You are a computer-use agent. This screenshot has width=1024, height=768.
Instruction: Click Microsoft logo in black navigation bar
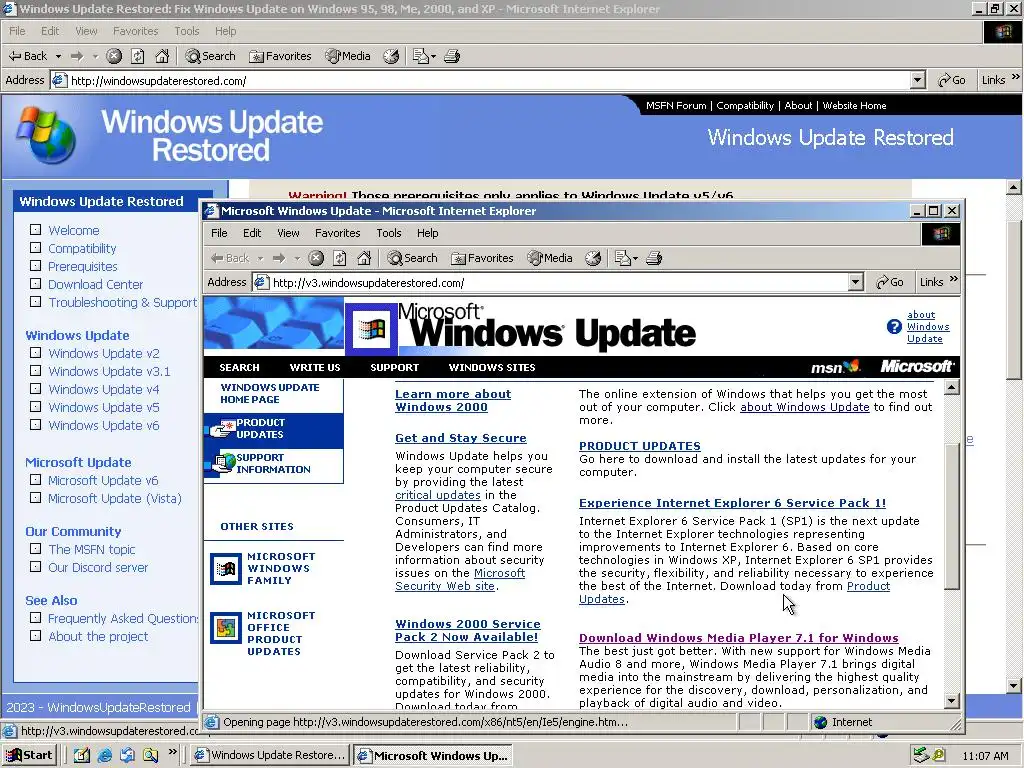click(916, 366)
